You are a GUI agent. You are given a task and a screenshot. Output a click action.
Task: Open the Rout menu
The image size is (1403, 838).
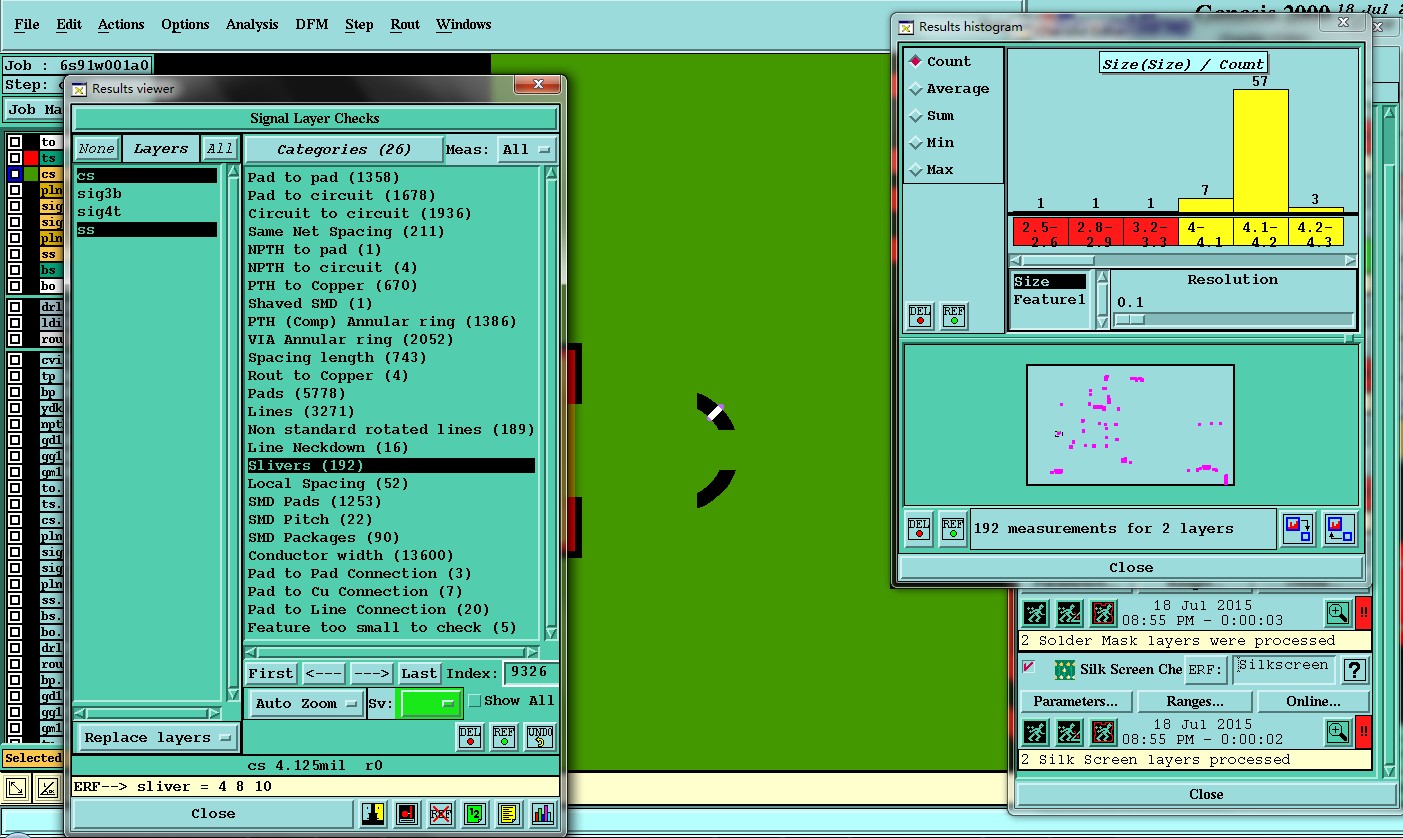405,24
